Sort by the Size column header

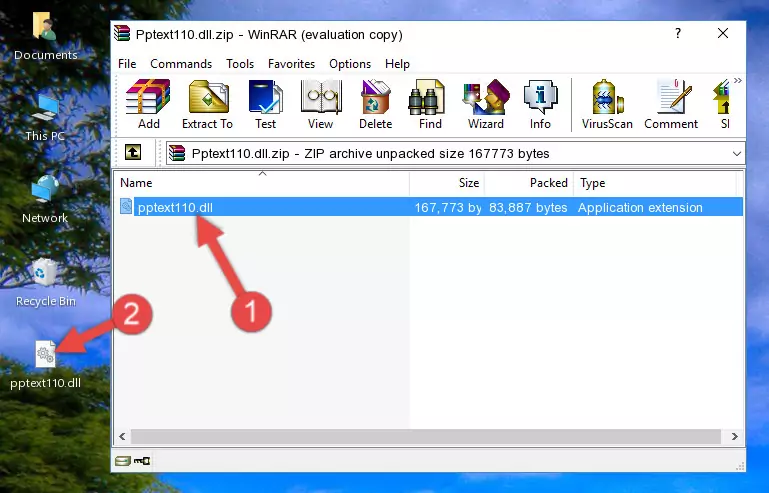447,183
